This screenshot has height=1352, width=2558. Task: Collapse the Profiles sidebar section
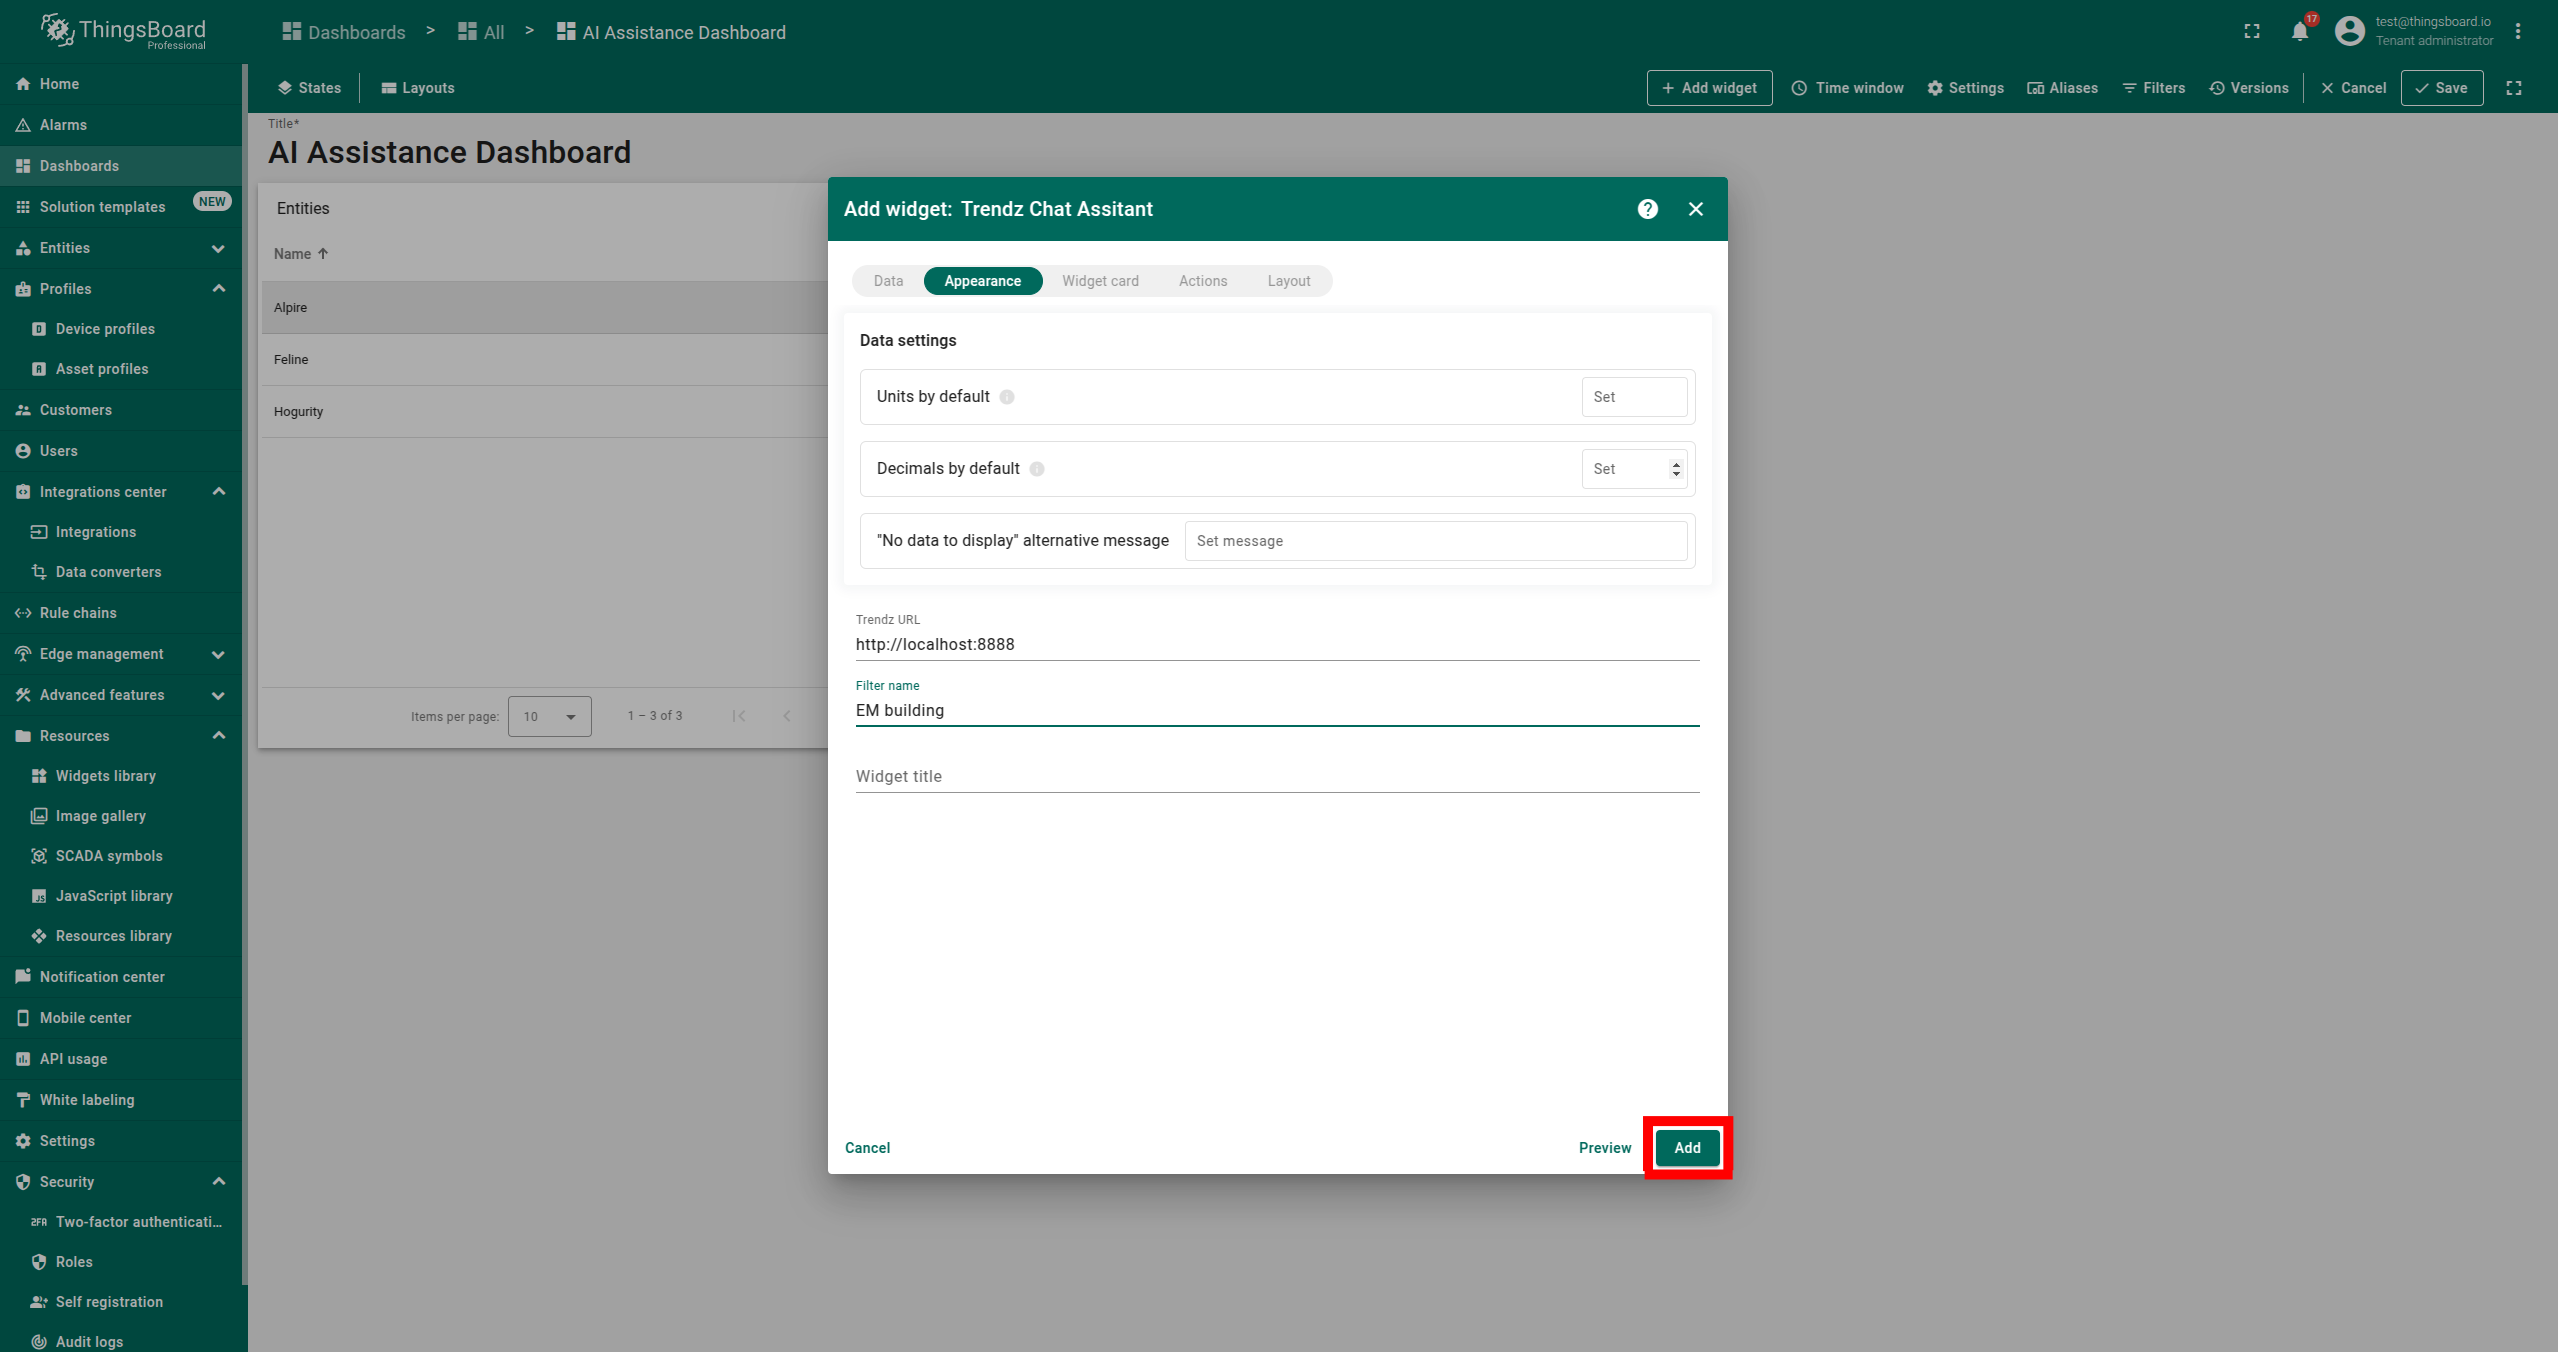218,289
